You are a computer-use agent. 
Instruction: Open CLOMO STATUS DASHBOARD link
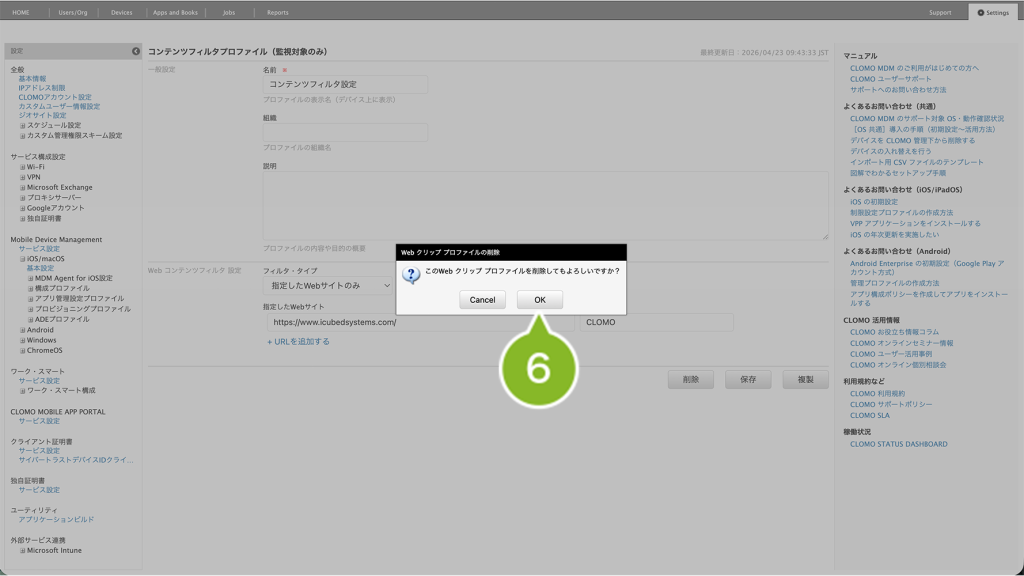pyautogui.click(x=898, y=444)
